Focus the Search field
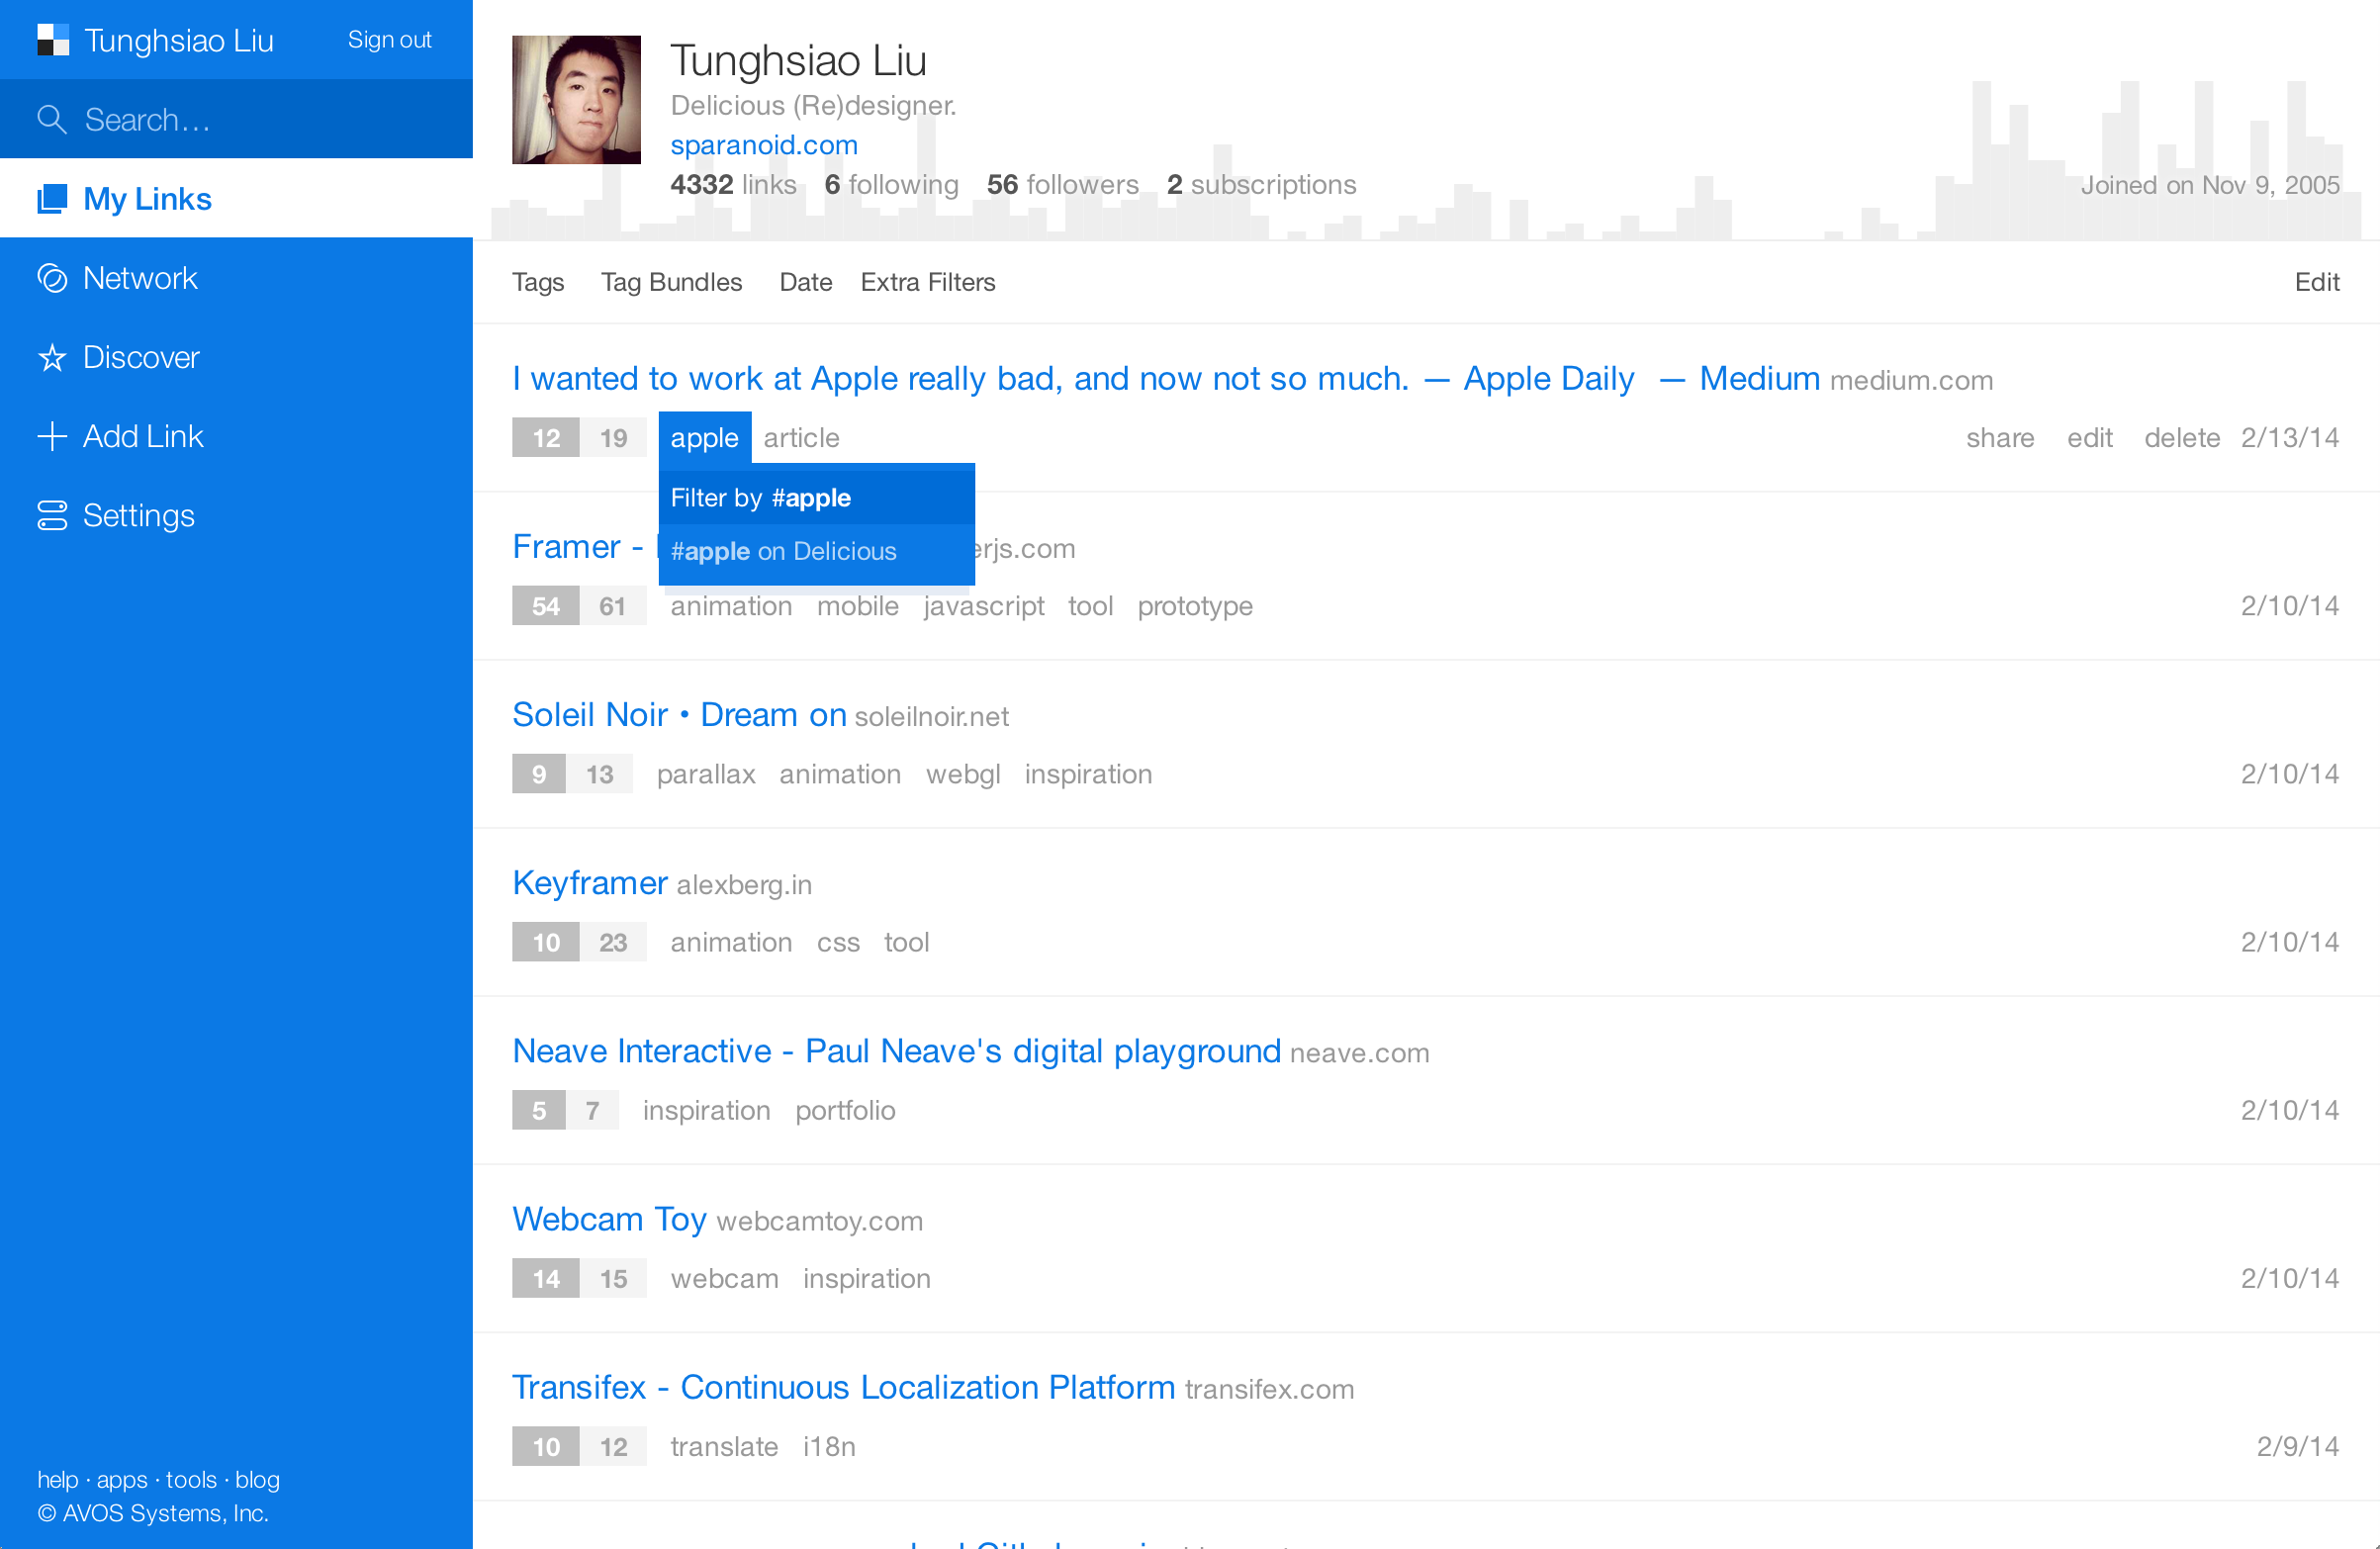 pyautogui.click(x=236, y=119)
